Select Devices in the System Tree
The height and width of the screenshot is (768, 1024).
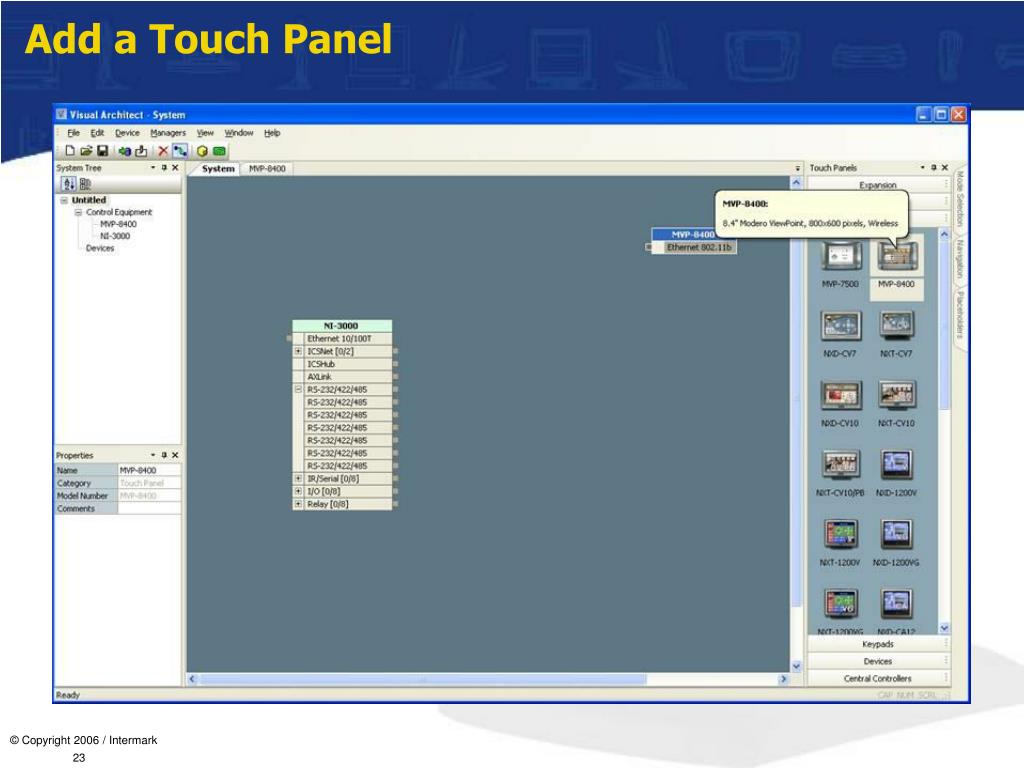100,248
